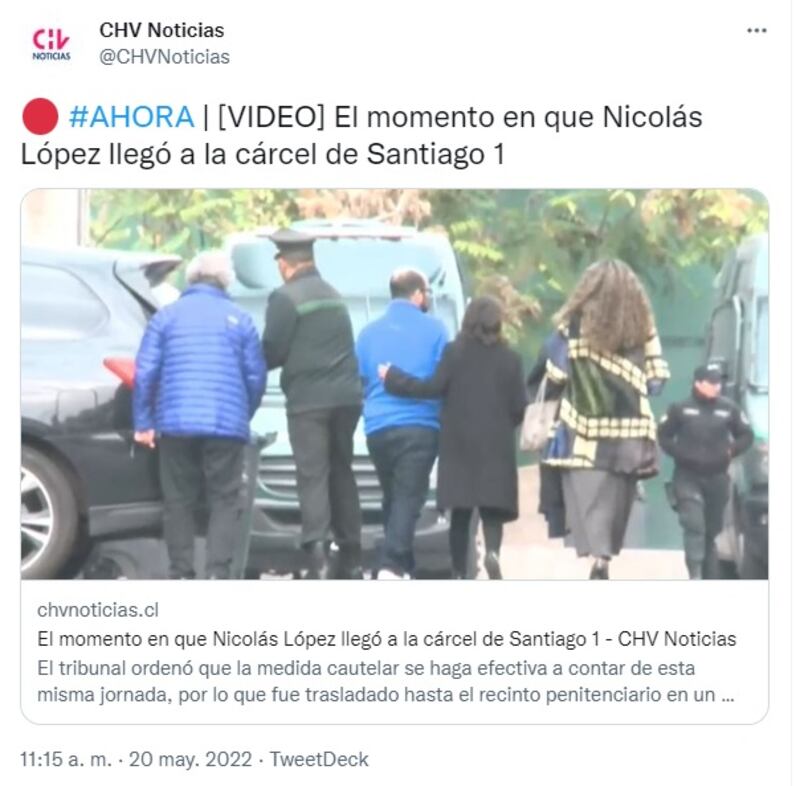Click the red circle emoji in tweet
The image size is (800, 786).
(x=40, y=117)
